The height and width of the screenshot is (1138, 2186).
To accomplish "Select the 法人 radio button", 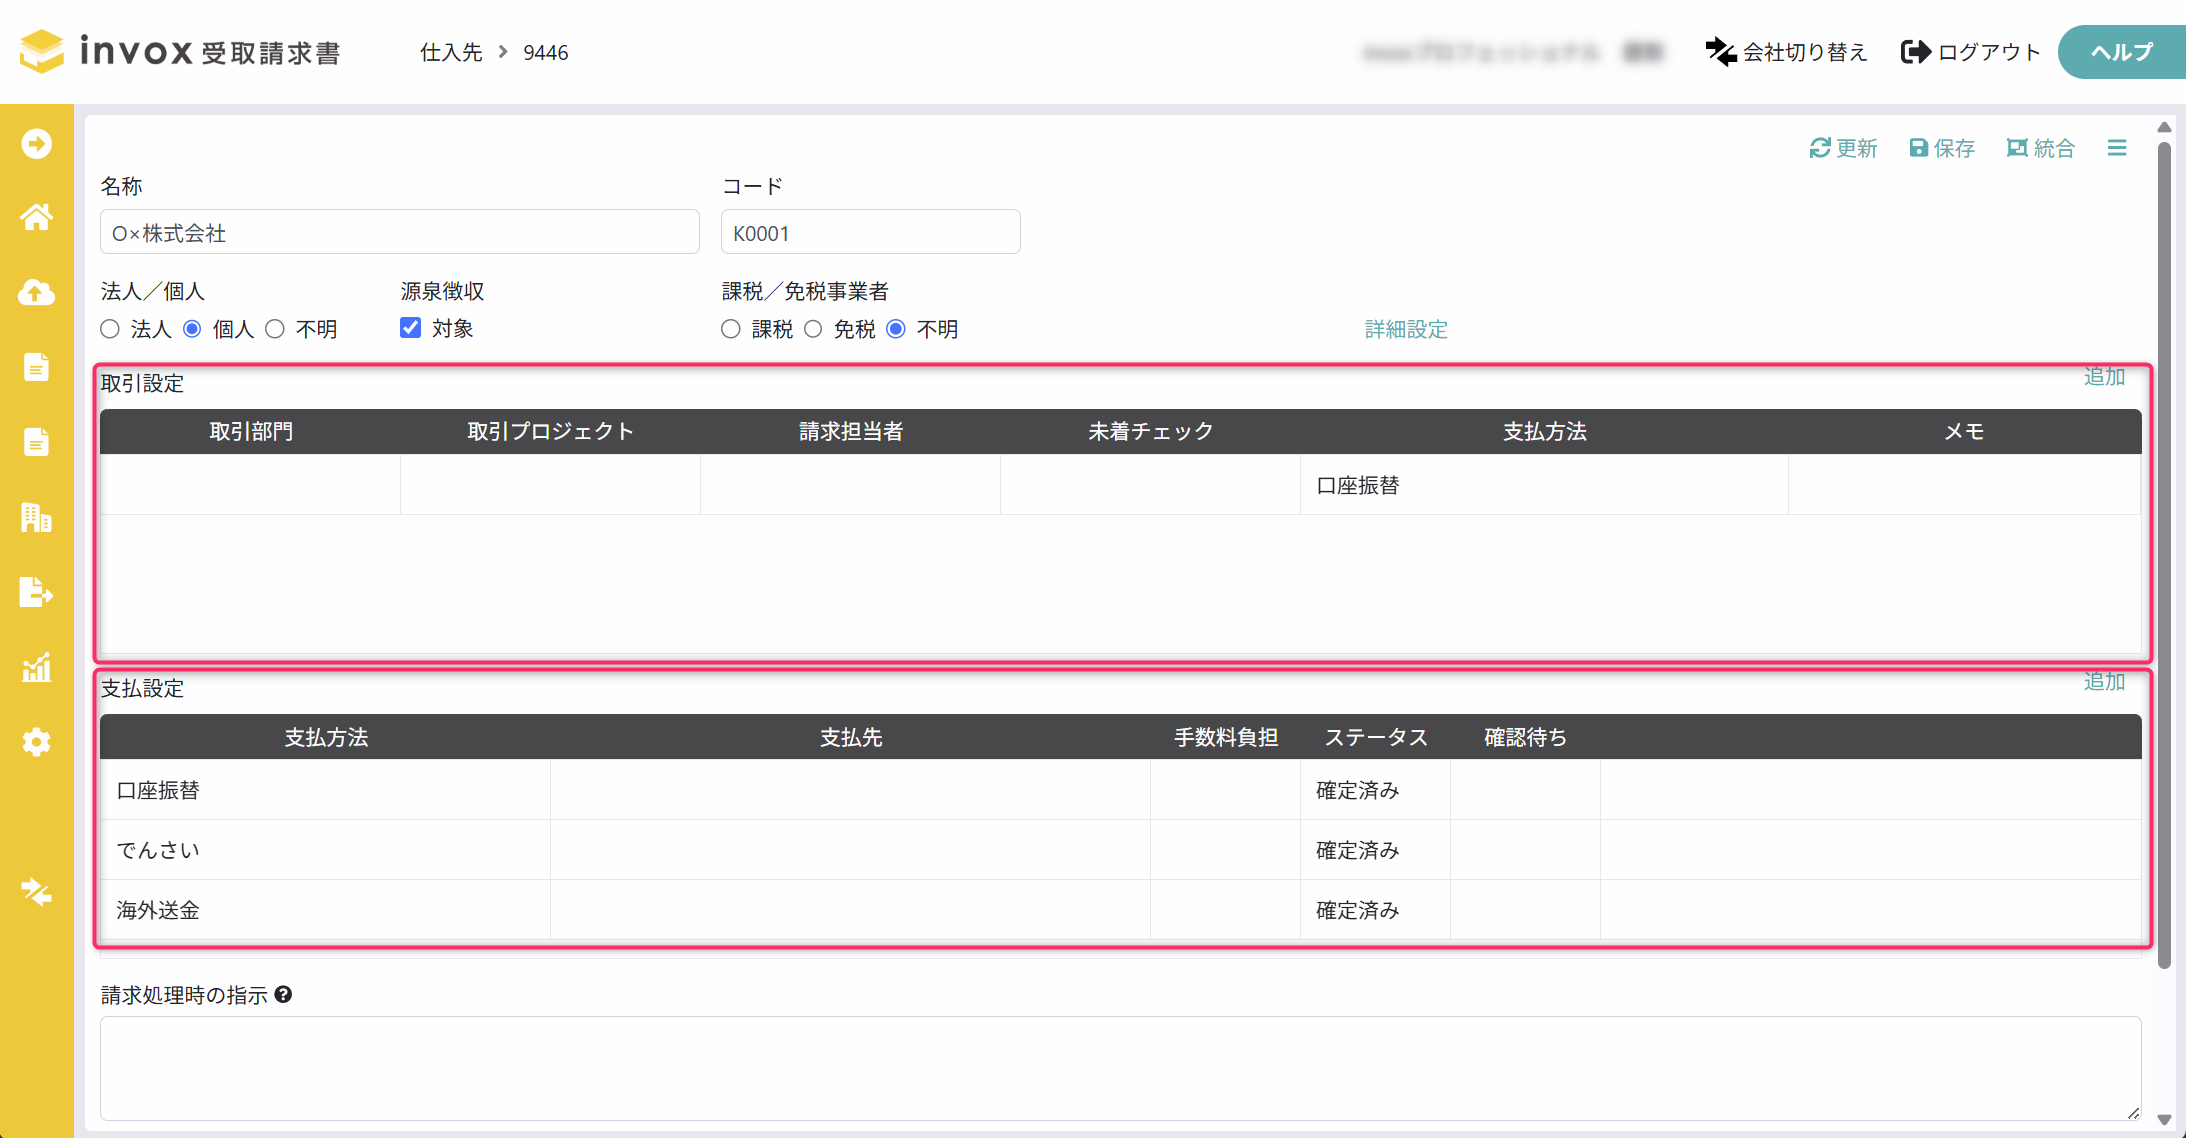I will tap(110, 329).
